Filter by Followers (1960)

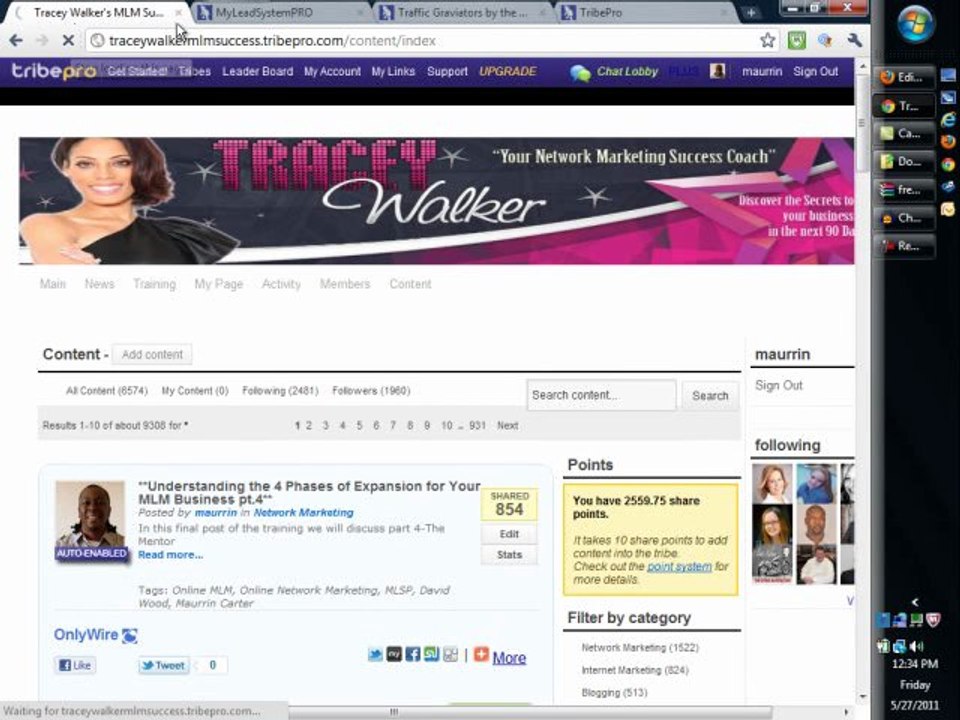point(371,391)
